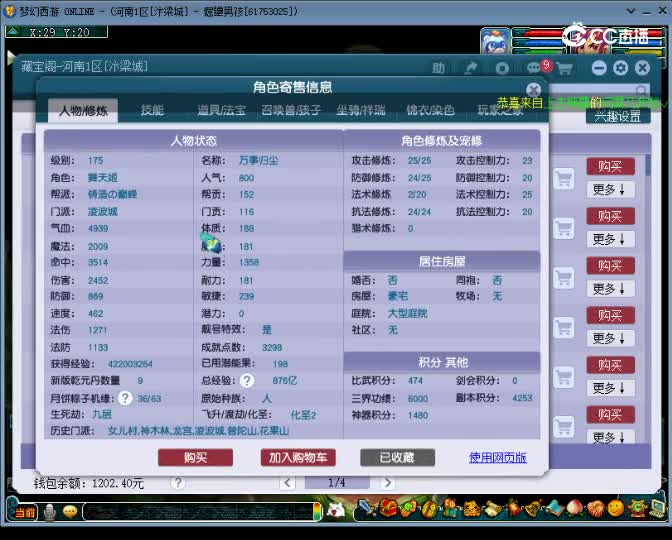
Task: Open the red treasure chest icon
Action: point(388,509)
